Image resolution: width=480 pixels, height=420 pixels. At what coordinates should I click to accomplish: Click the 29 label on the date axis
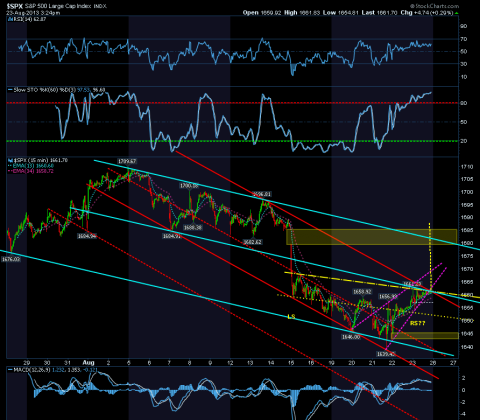pos(27,363)
